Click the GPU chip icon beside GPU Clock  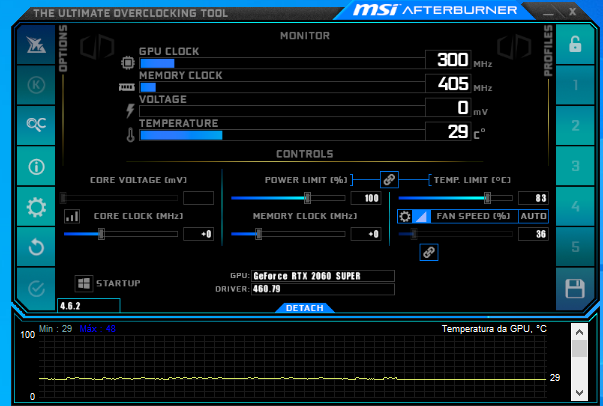(x=128, y=63)
